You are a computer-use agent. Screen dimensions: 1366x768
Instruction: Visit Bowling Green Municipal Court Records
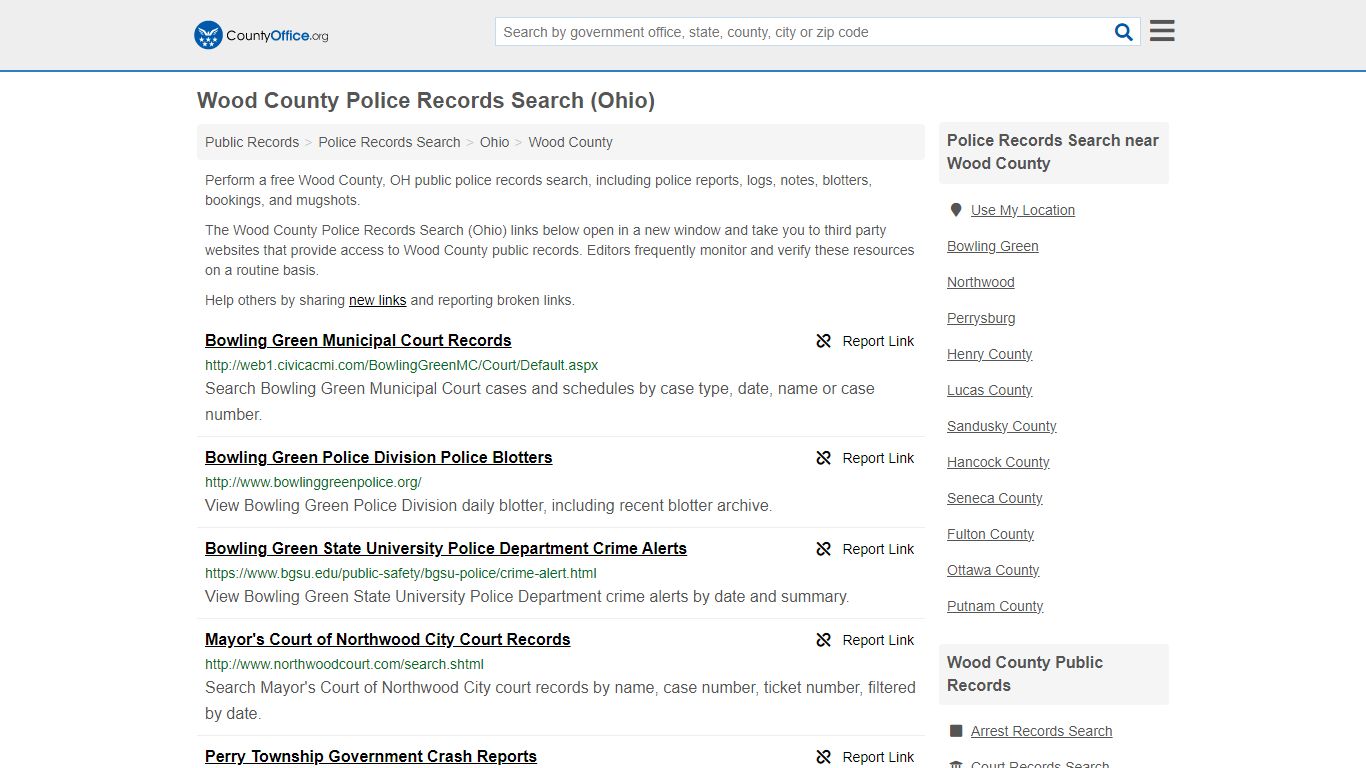(358, 340)
